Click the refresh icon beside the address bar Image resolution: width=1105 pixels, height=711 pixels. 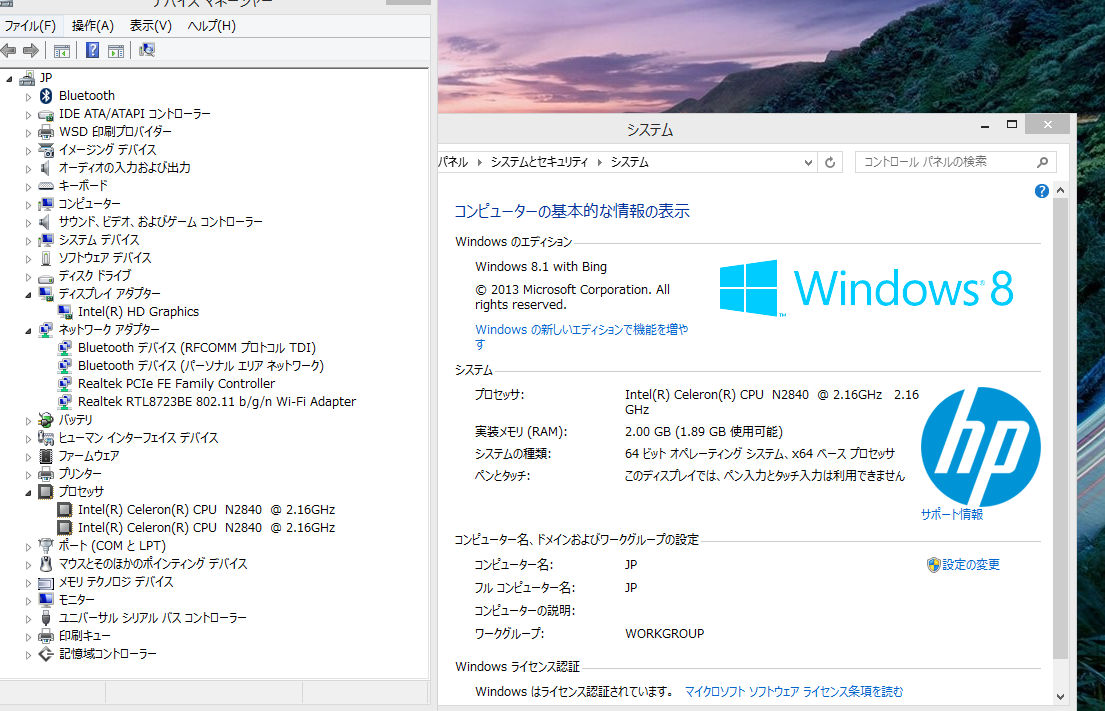(830, 163)
